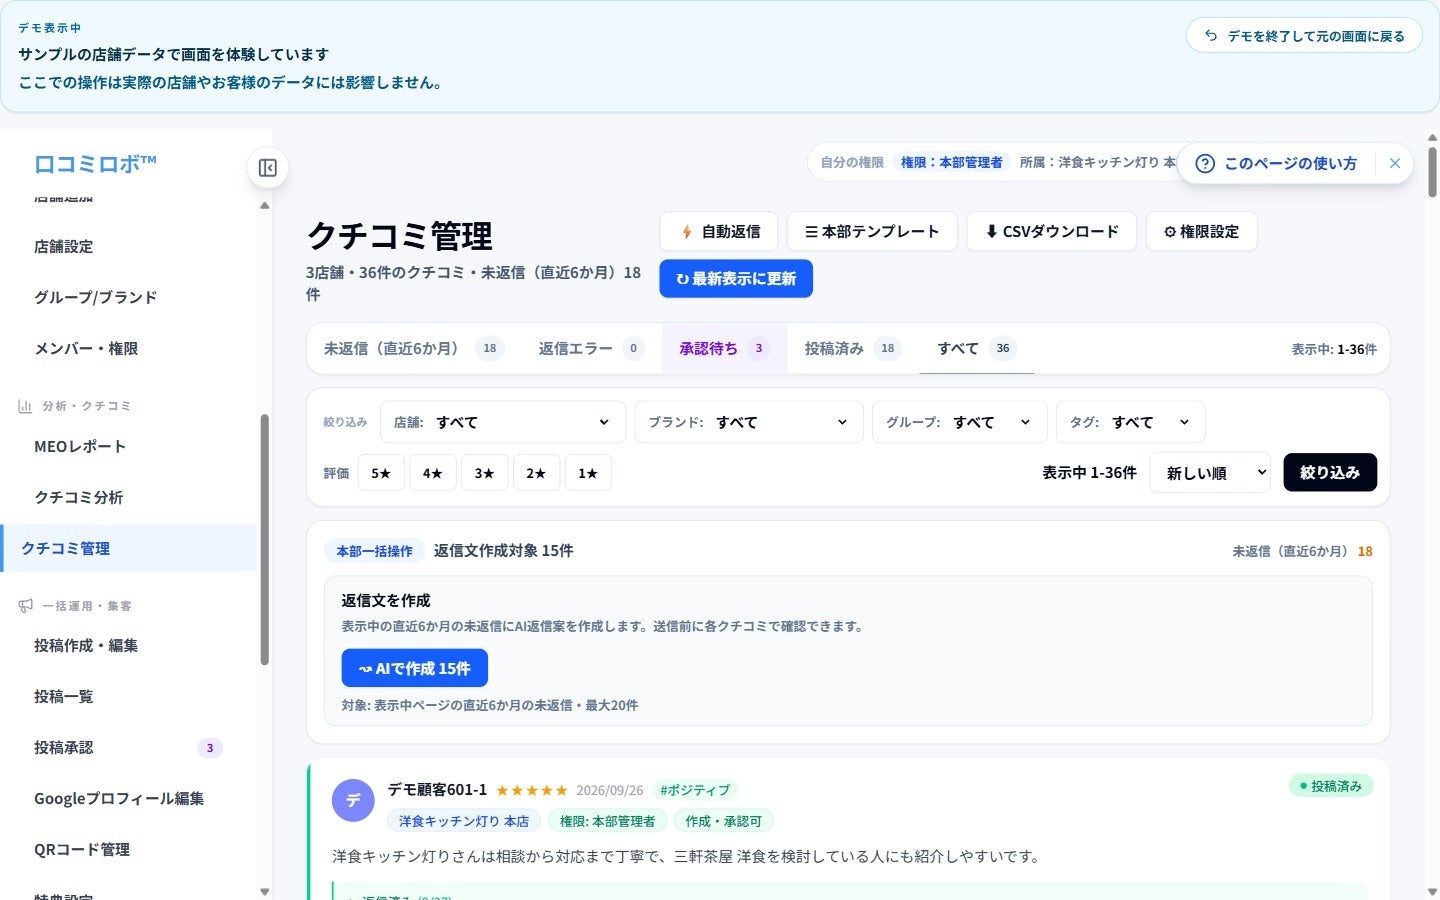Open the 新しい順 sort dropdown
1440x900 pixels.
click(x=1210, y=473)
